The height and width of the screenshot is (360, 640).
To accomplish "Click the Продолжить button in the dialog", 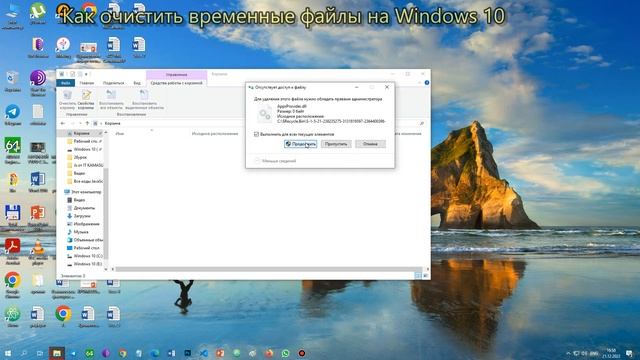I will (x=300, y=144).
